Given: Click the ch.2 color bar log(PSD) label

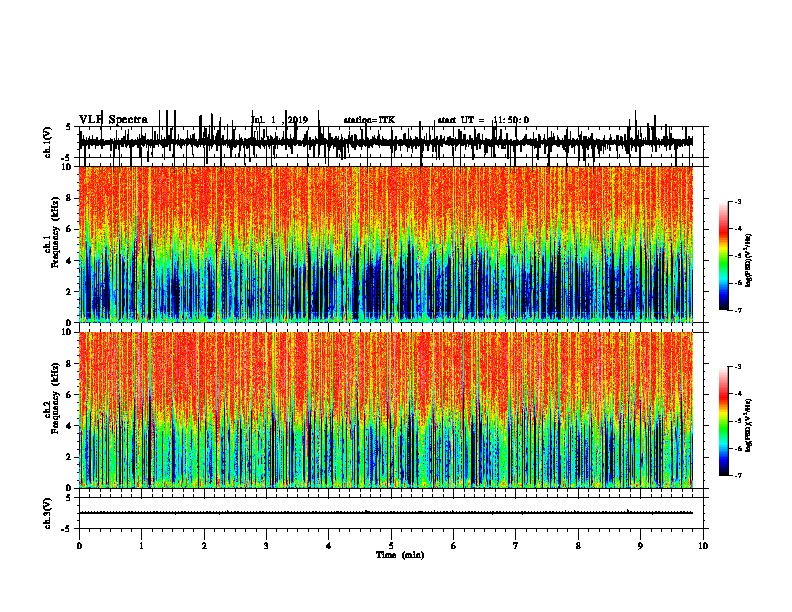Looking at the screenshot, I should (x=748, y=425).
